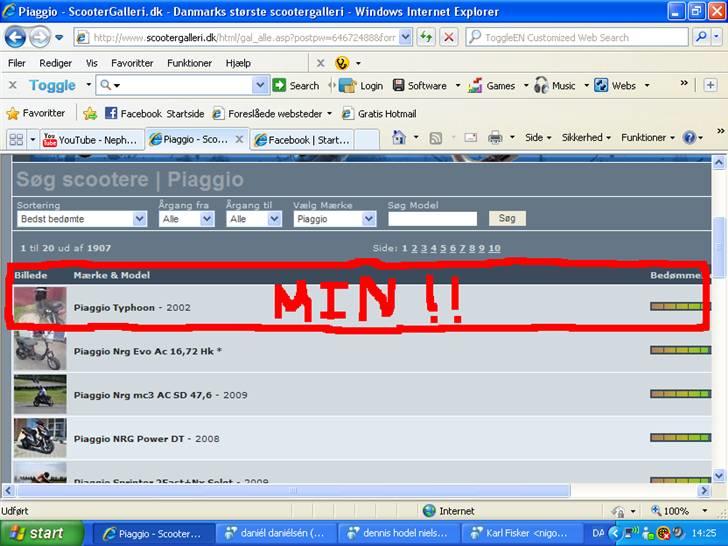Open the Funktioner menu in menu bar
The width and height of the screenshot is (728, 546).
click(x=189, y=62)
